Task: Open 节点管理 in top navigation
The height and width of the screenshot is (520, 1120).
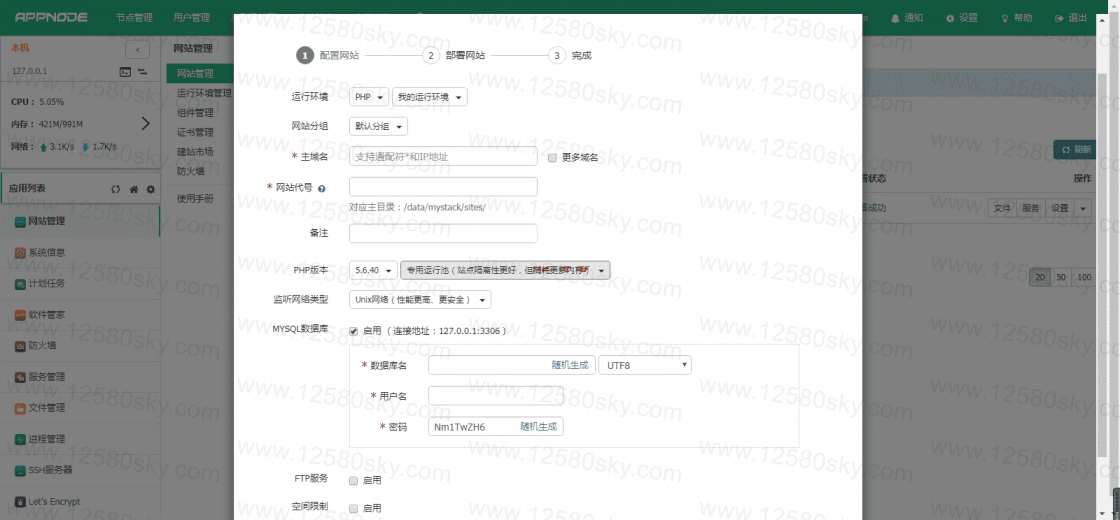Action: pos(134,18)
